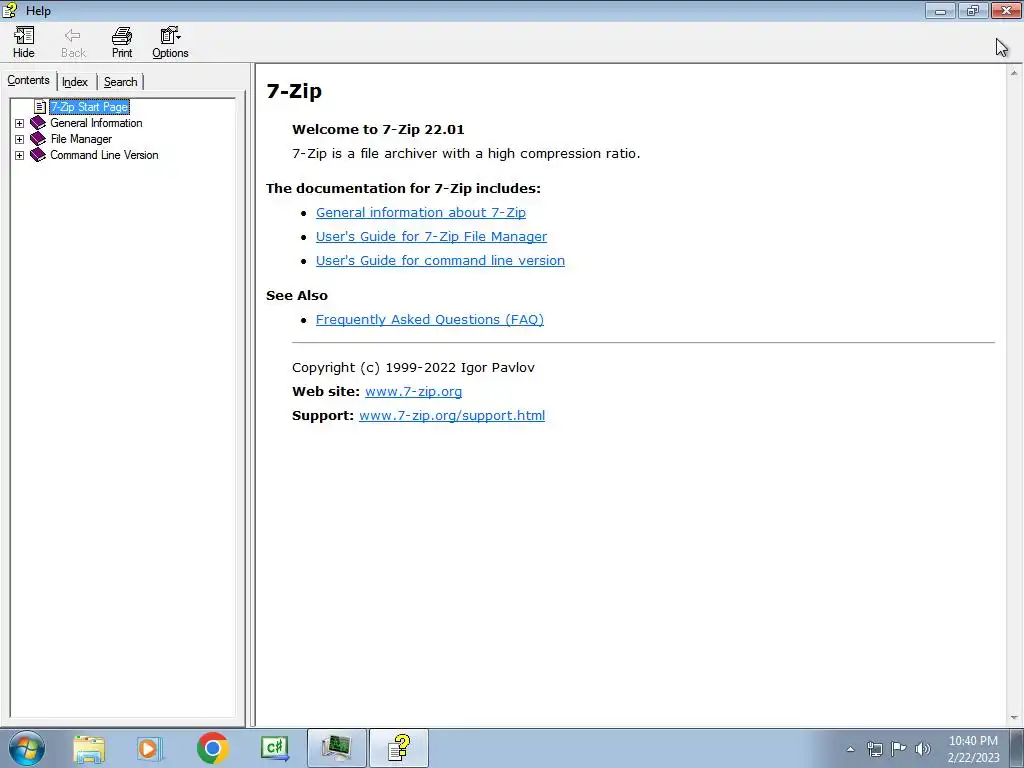1024x768 pixels.
Task: Open the www.7-zip.org/support.html link
Action: point(452,415)
